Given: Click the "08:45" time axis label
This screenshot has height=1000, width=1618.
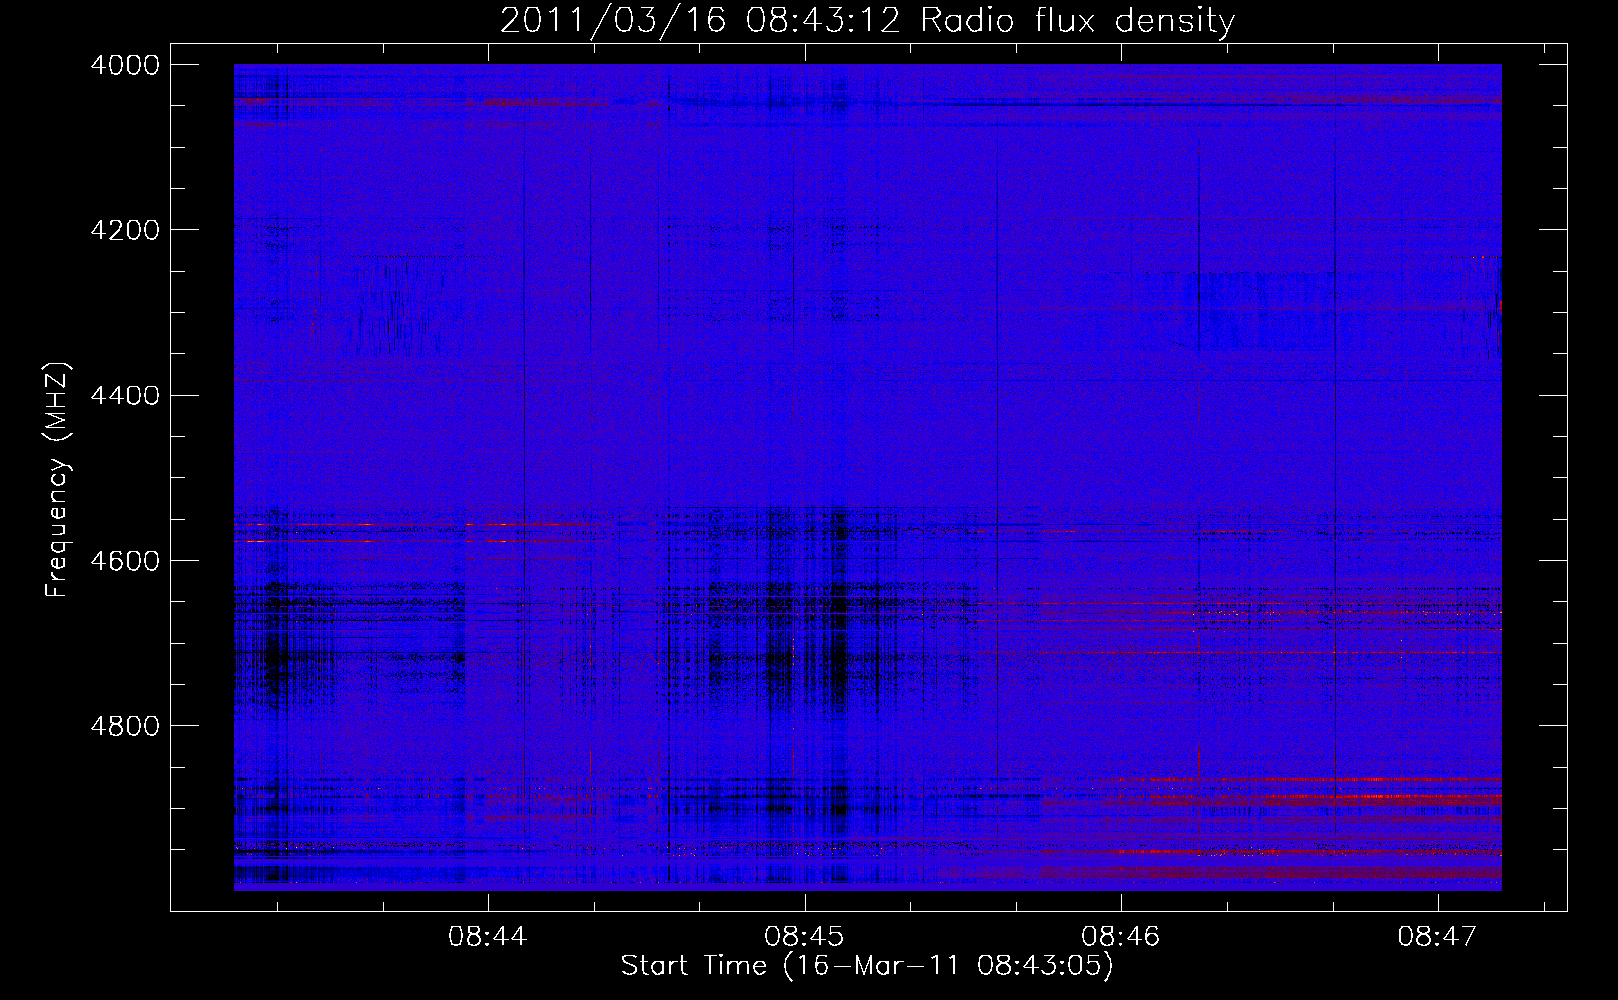Looking at the screenshot, I should [x=804, y=937].
